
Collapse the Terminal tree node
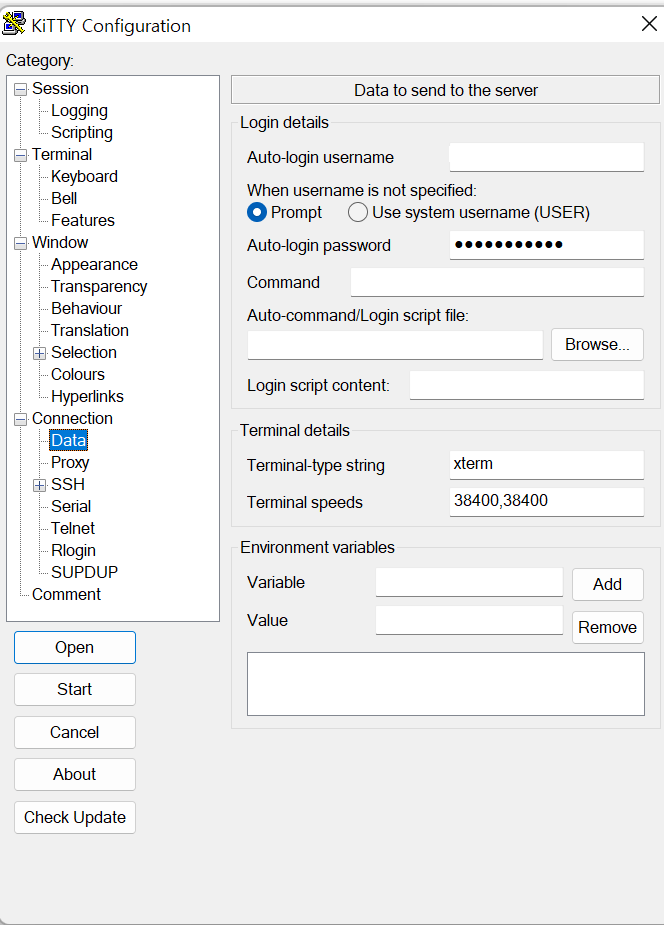point(21,155)
